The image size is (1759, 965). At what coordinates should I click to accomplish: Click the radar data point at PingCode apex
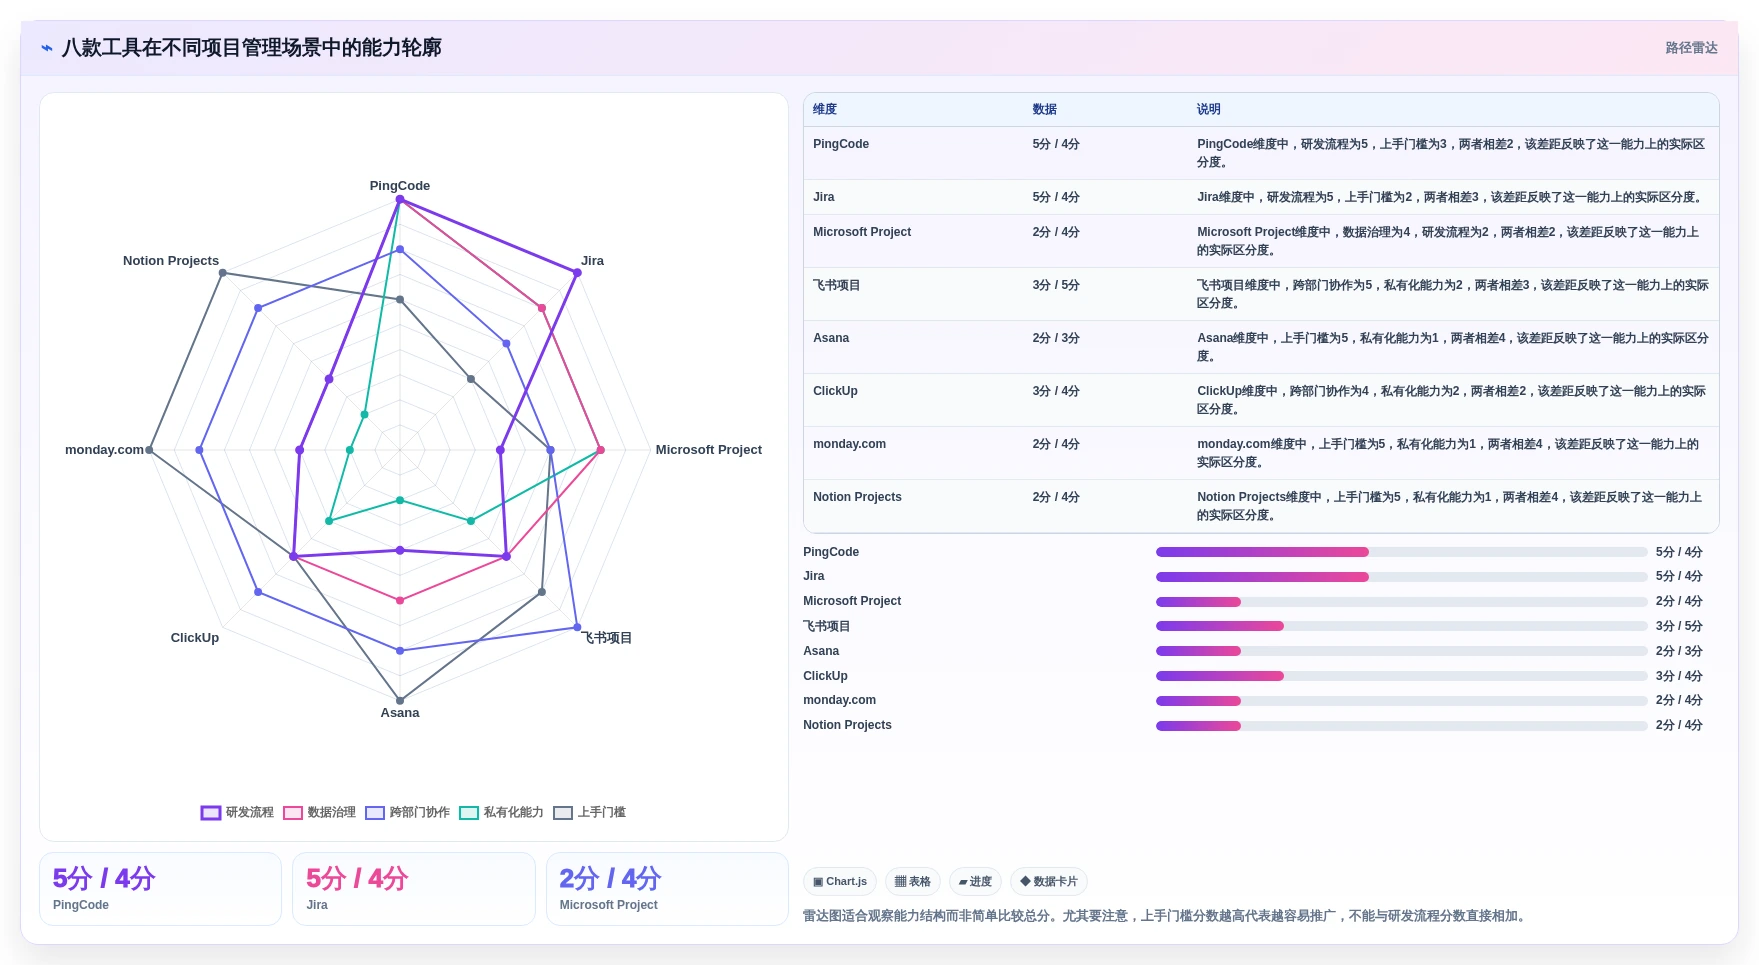tap(400, 200)
